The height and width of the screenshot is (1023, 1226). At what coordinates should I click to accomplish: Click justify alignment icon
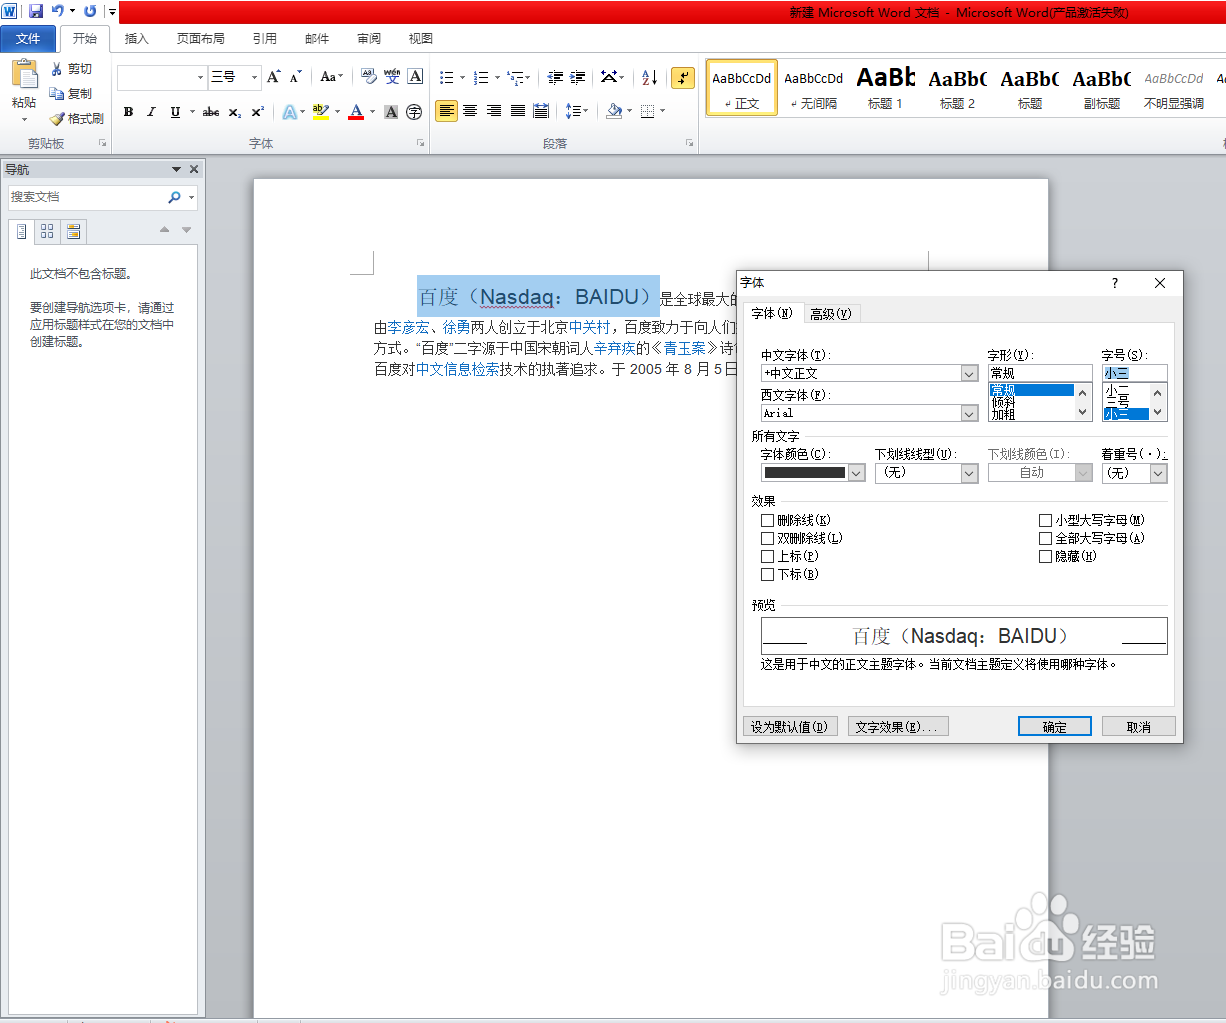(518, 111)
